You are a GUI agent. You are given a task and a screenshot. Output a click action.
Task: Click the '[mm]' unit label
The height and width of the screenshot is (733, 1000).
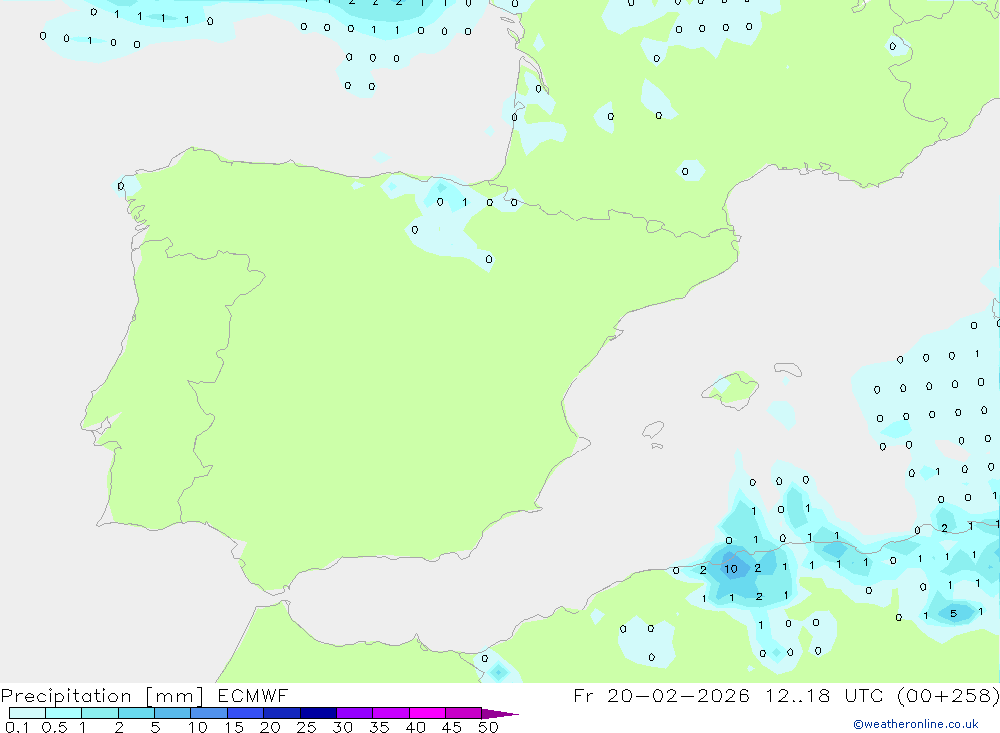pyautogui.click(x=174, y=696)
